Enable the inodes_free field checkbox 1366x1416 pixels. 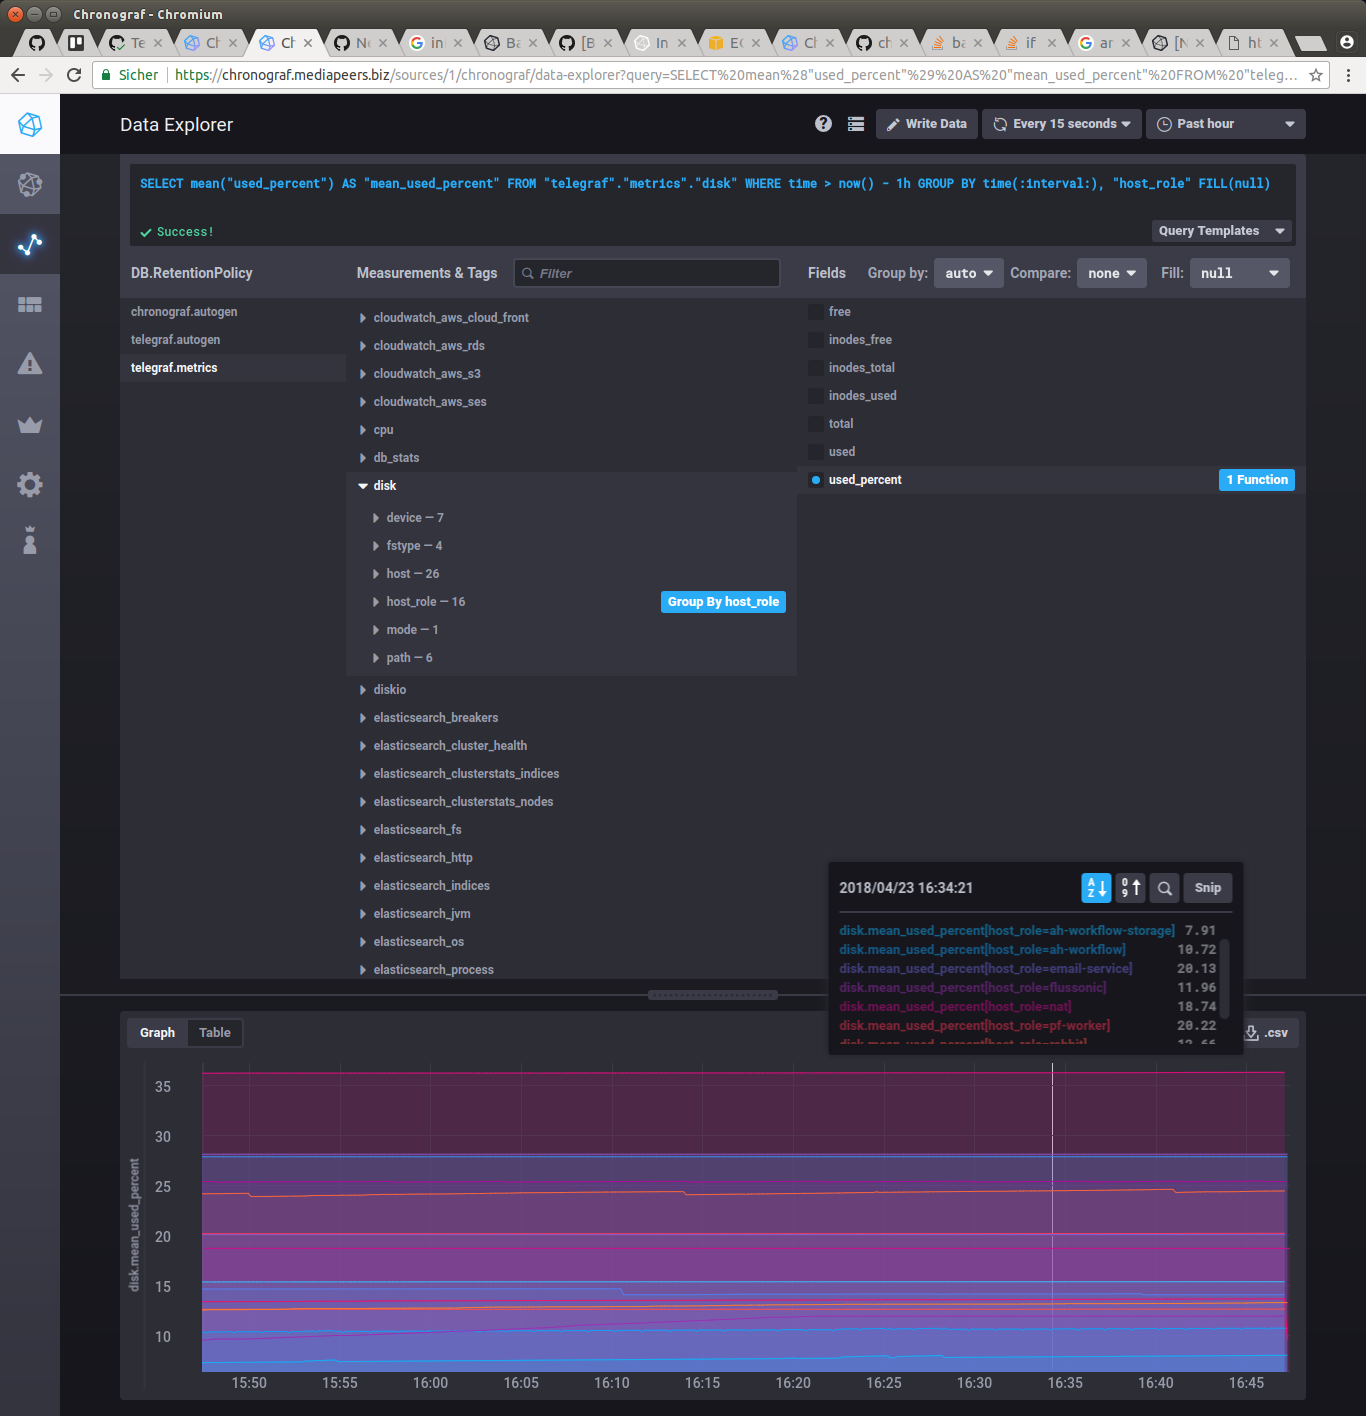pos(816,339)
